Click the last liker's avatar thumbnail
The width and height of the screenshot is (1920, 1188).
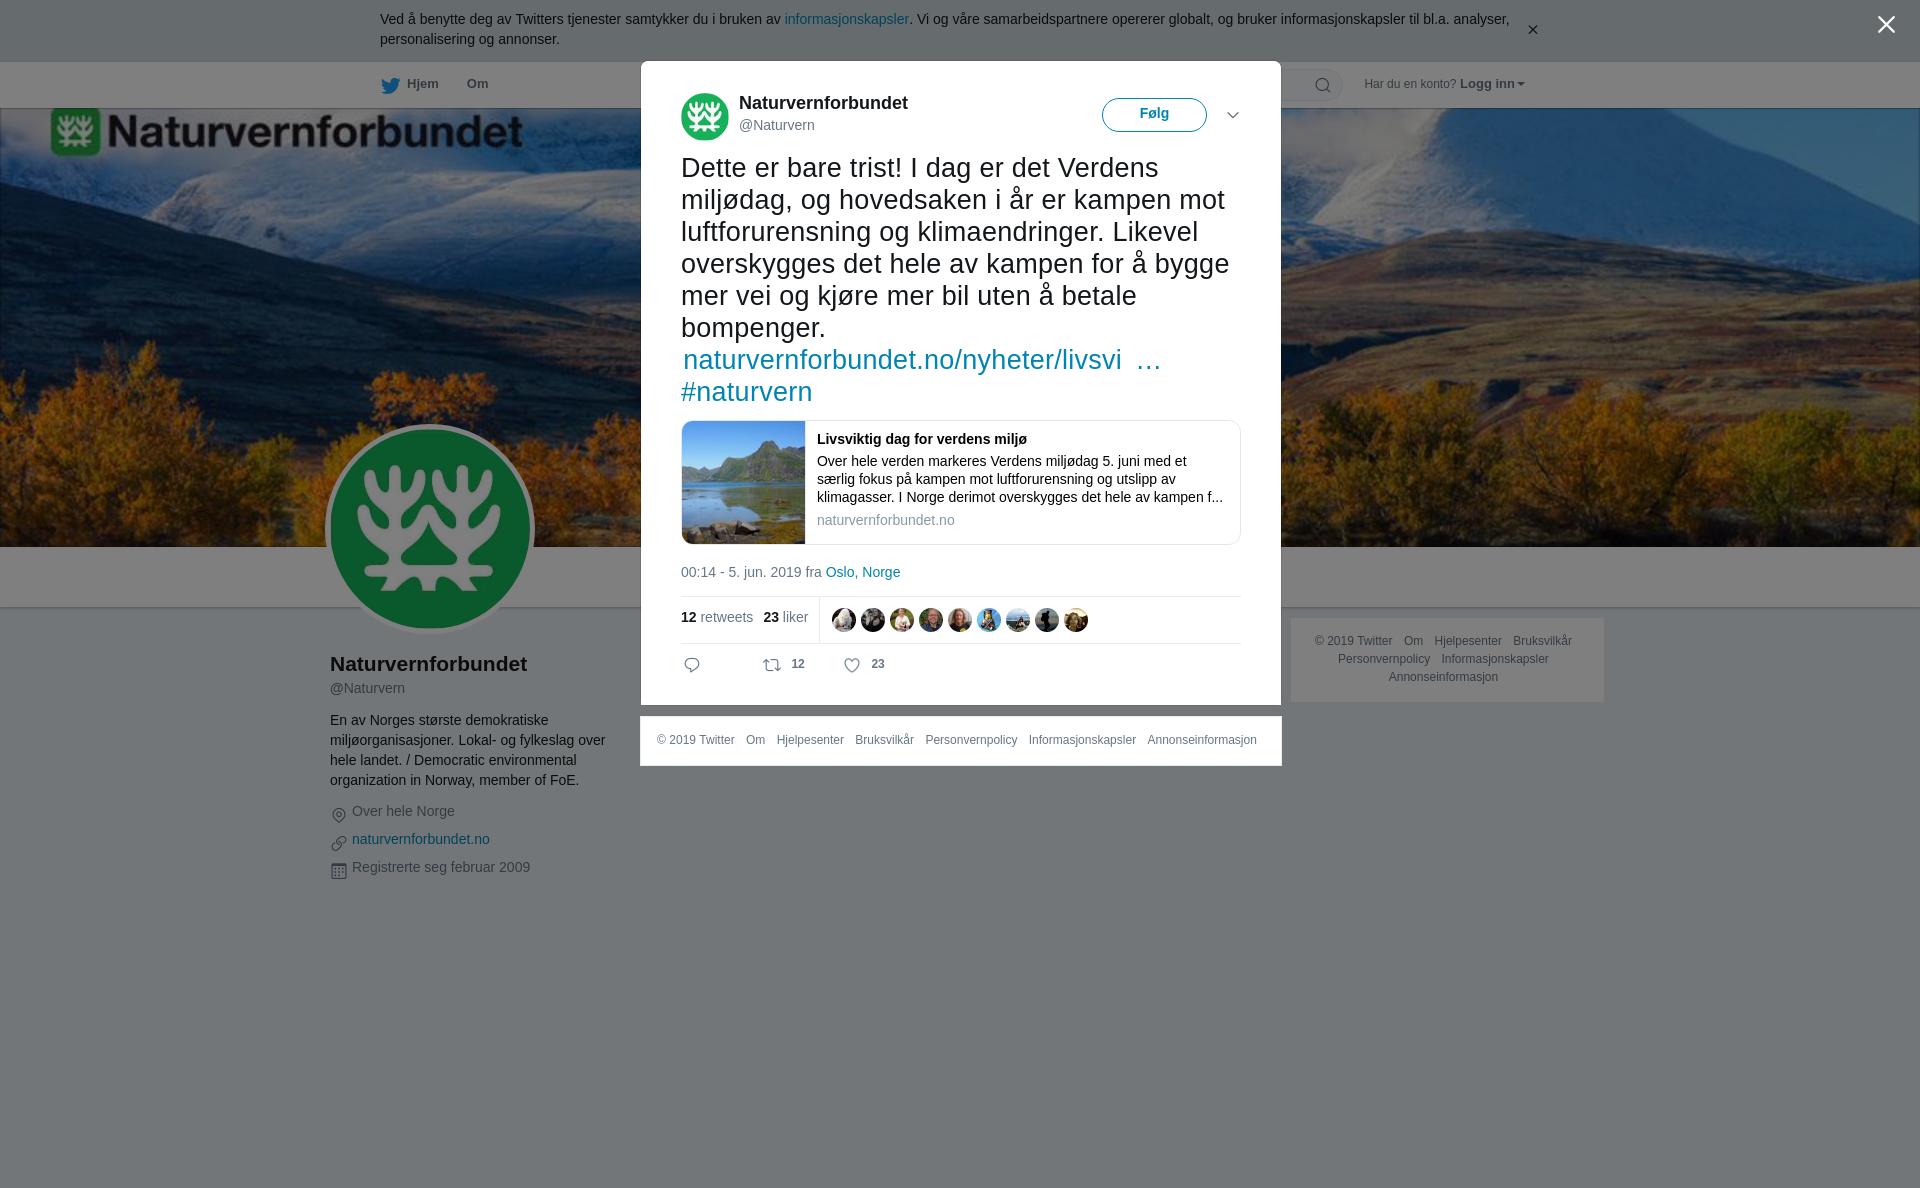pyautogui.click(x=1076, y=620)
